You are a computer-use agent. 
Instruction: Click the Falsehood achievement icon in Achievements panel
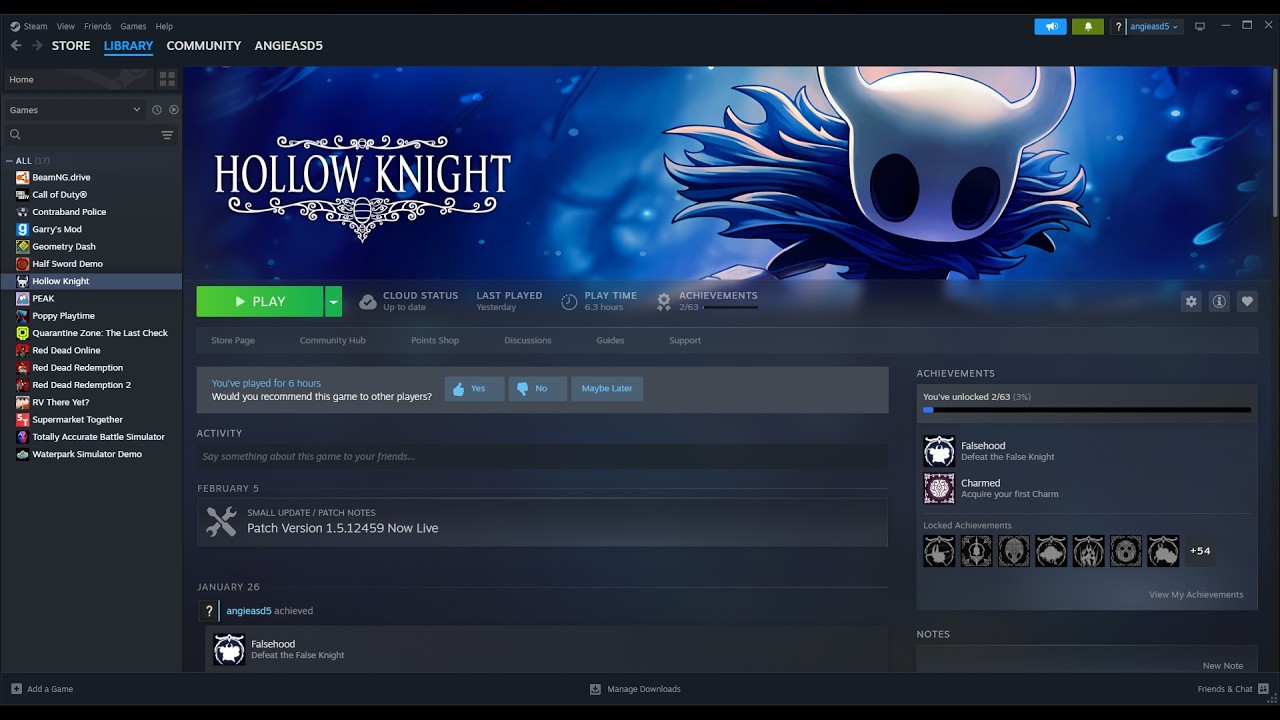(939, 451)
